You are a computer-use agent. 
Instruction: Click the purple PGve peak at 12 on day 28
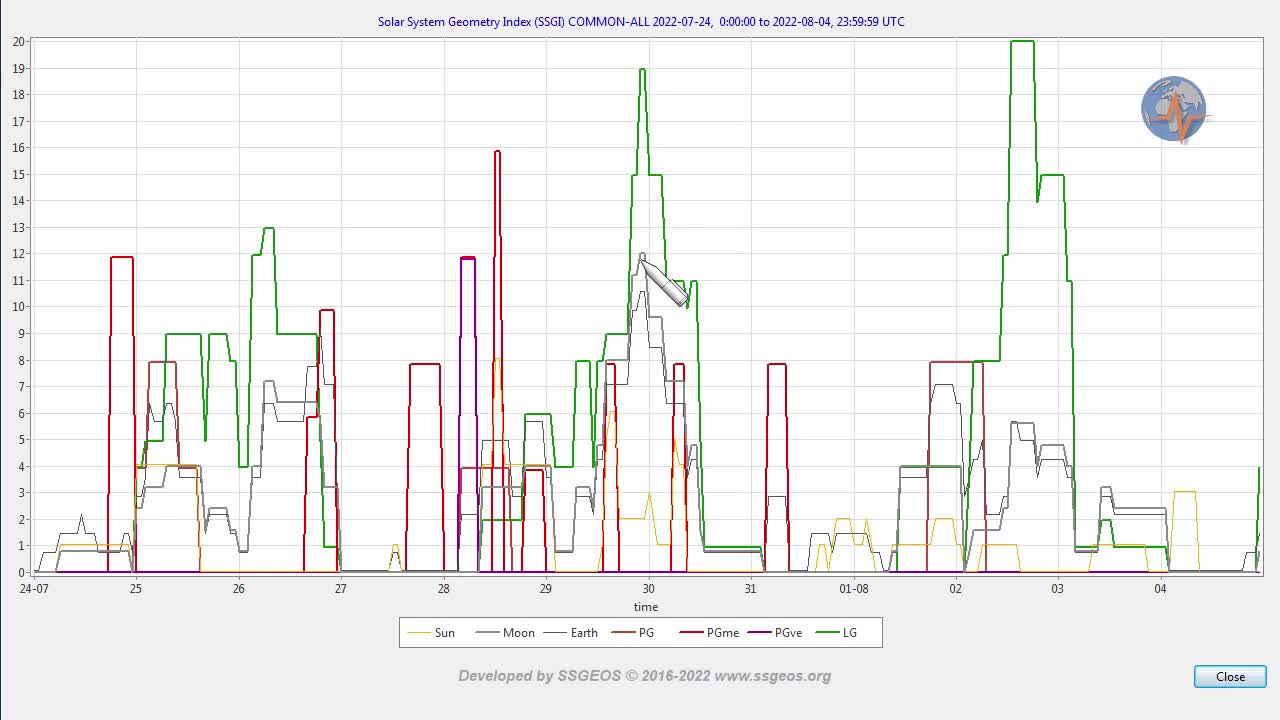pos(468,258)
